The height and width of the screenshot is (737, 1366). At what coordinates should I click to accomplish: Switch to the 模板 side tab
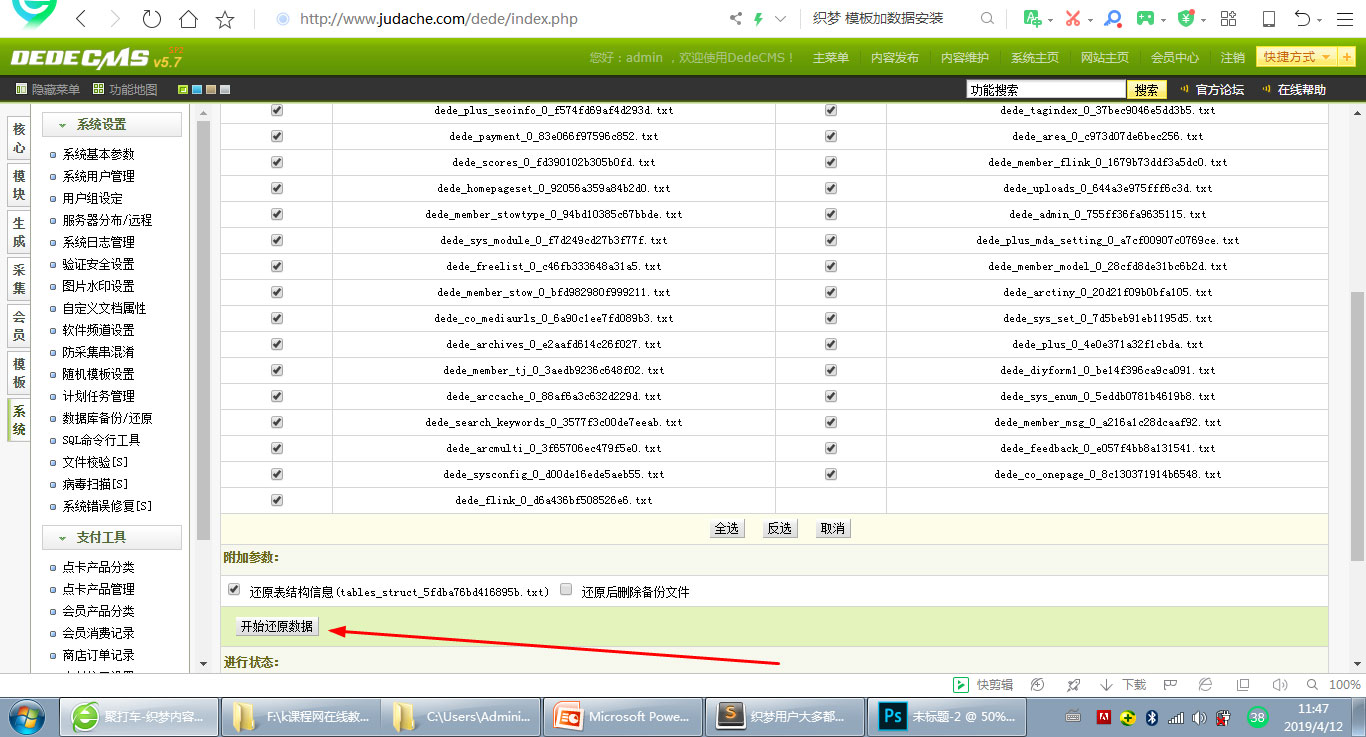[19, 373]
